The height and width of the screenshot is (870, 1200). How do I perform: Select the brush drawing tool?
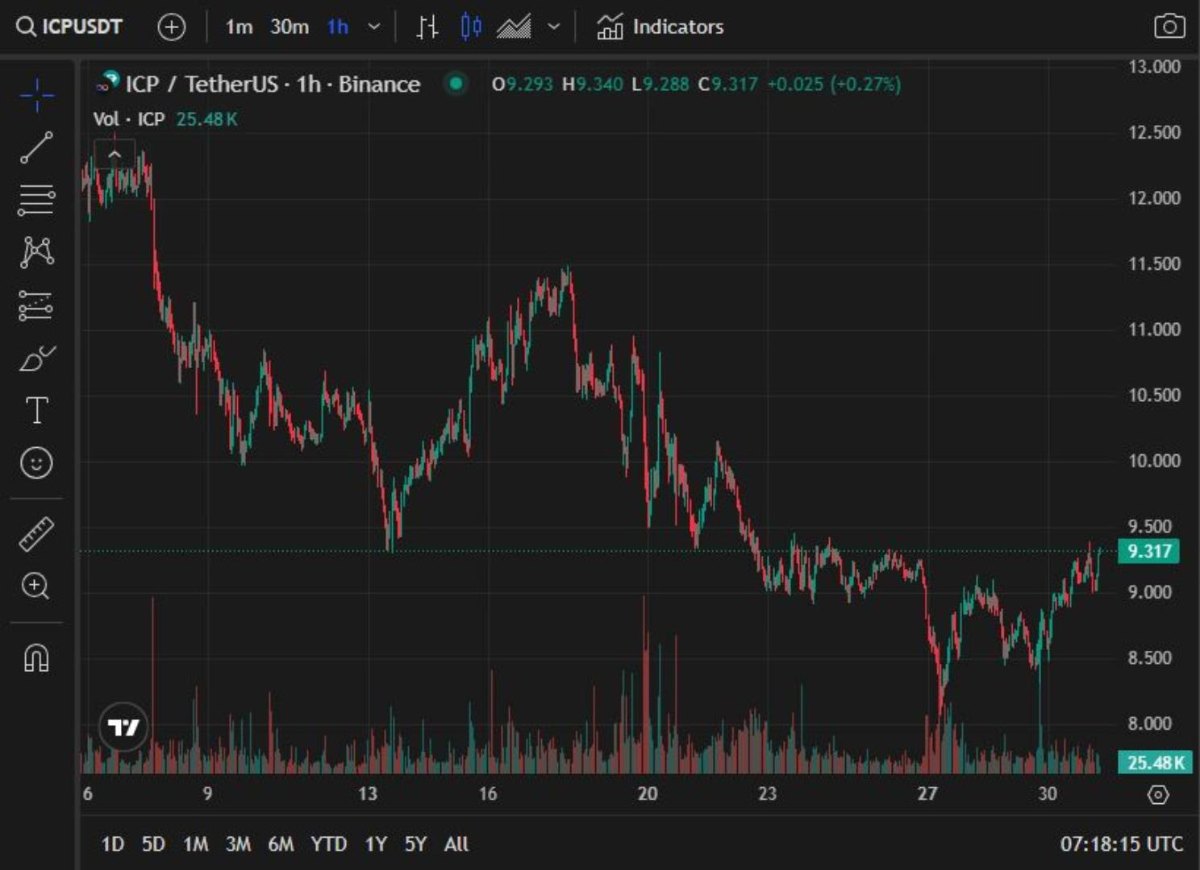[37, 358]
